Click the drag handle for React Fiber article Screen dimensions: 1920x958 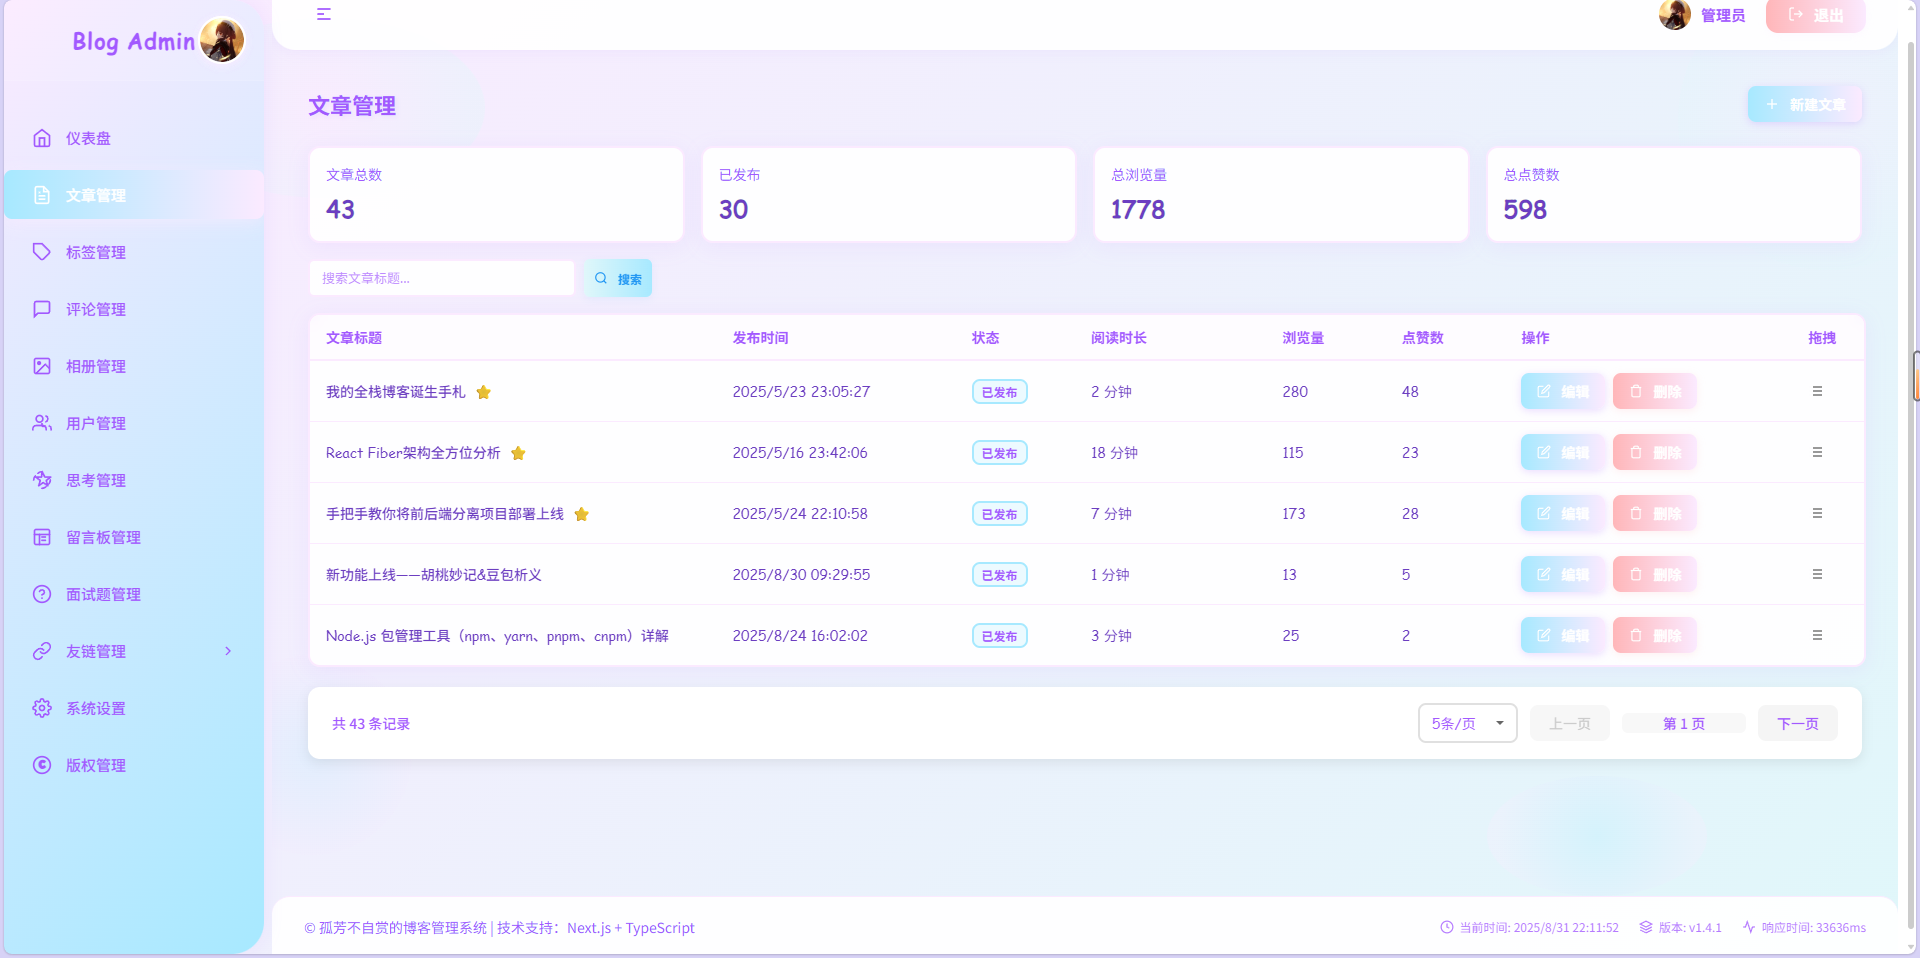pyautogui.click(x=1817, y=452)
